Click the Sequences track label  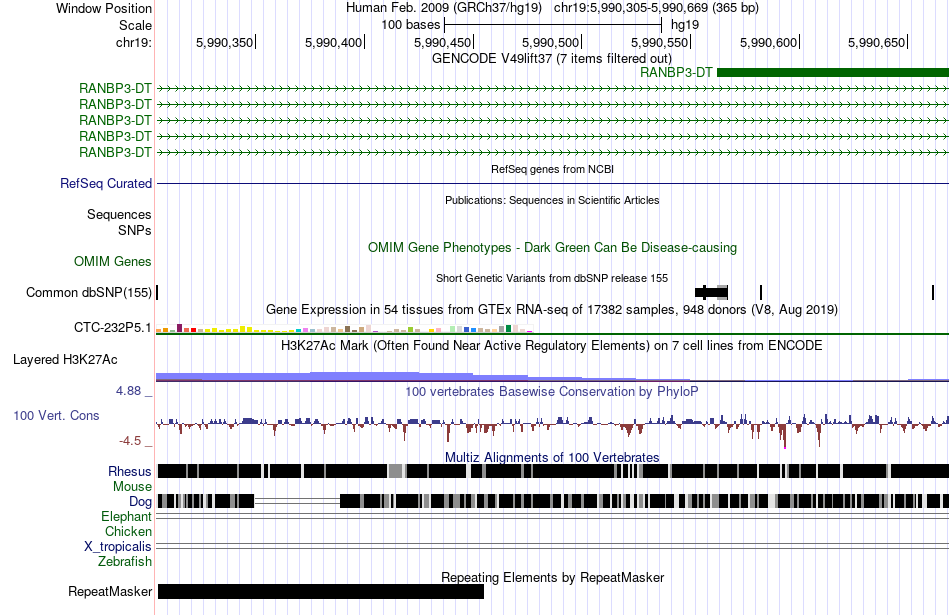point(119,214)
